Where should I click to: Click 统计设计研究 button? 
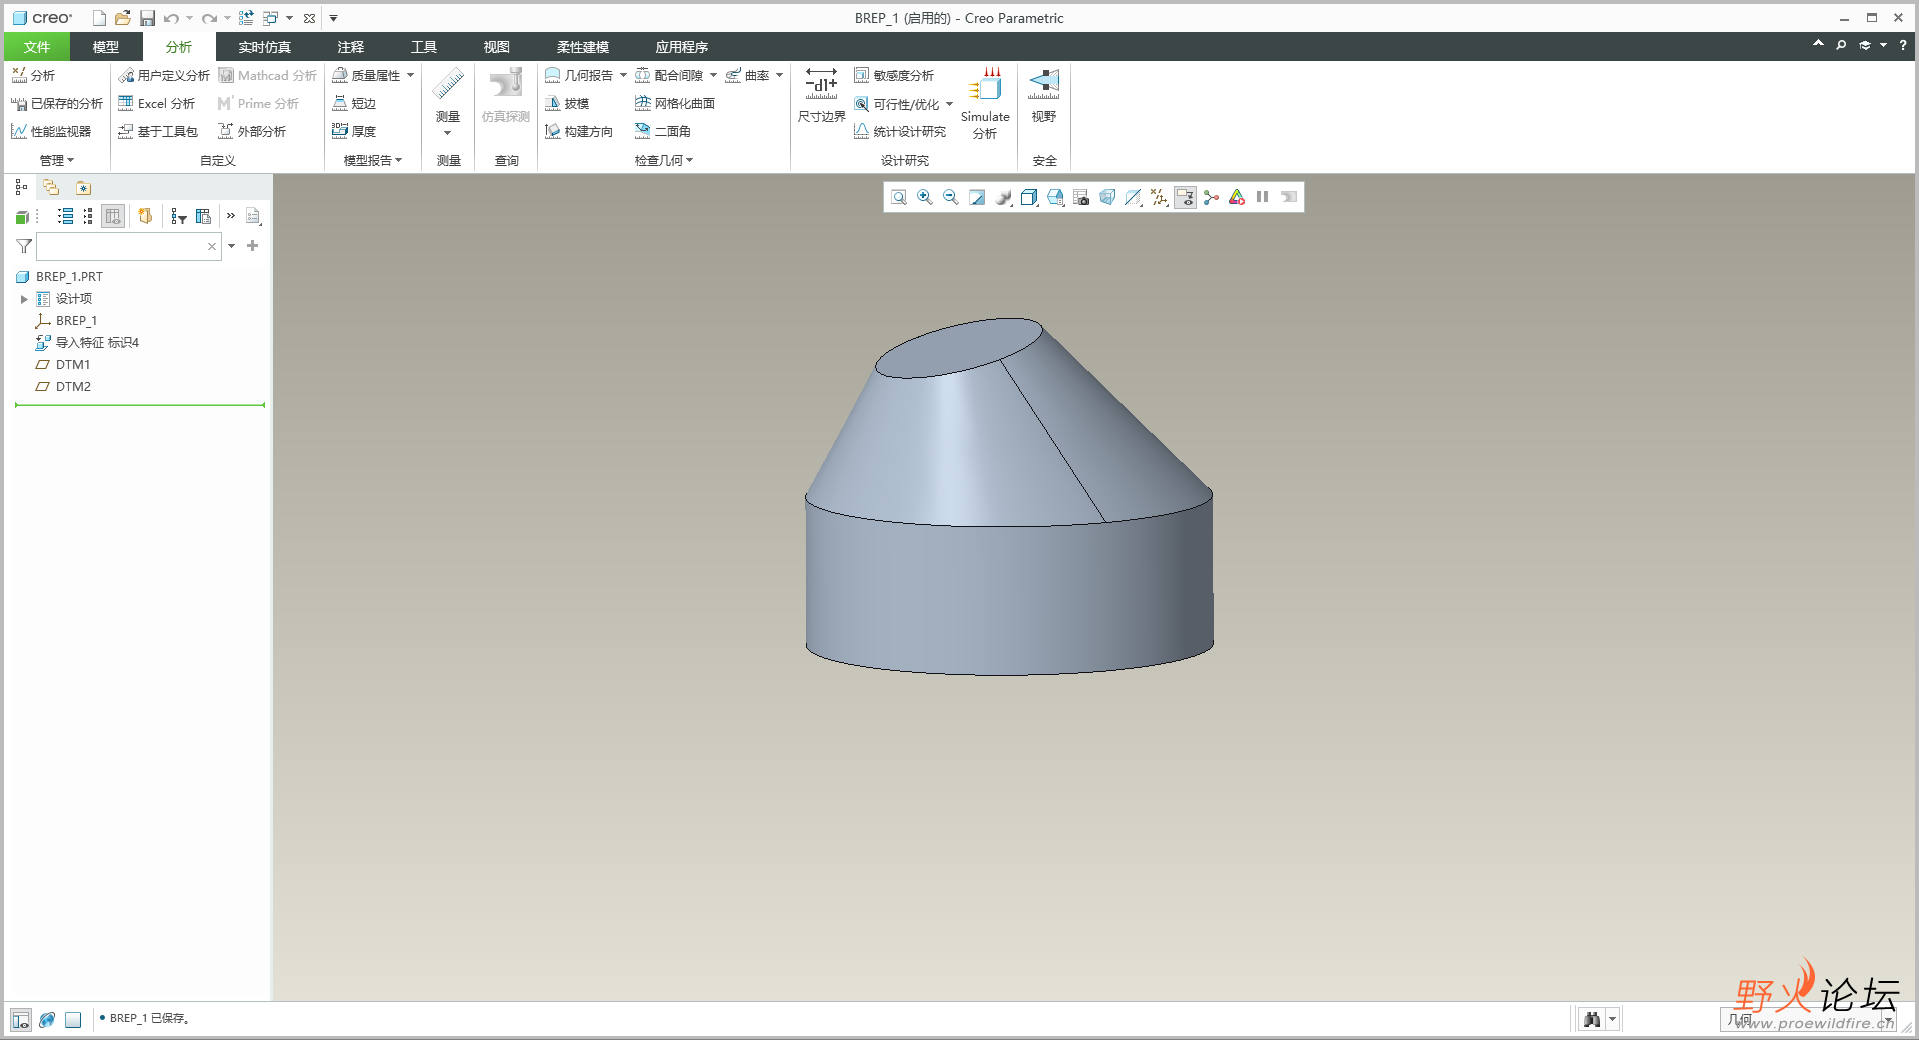point(900,131)
